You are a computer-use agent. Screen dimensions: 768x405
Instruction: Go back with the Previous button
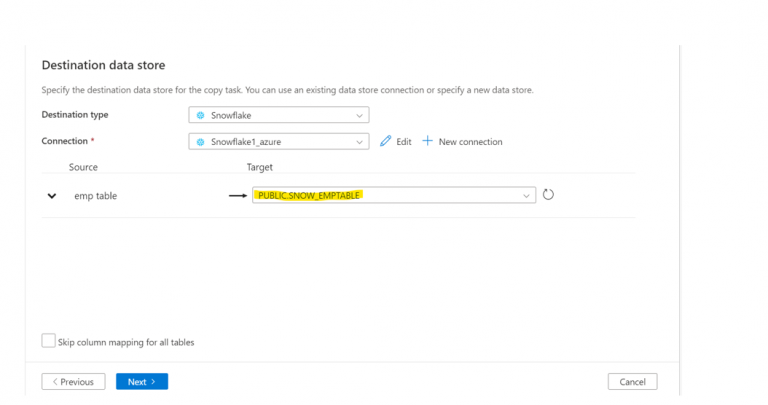pyautogui.click(x=72, y=382)
